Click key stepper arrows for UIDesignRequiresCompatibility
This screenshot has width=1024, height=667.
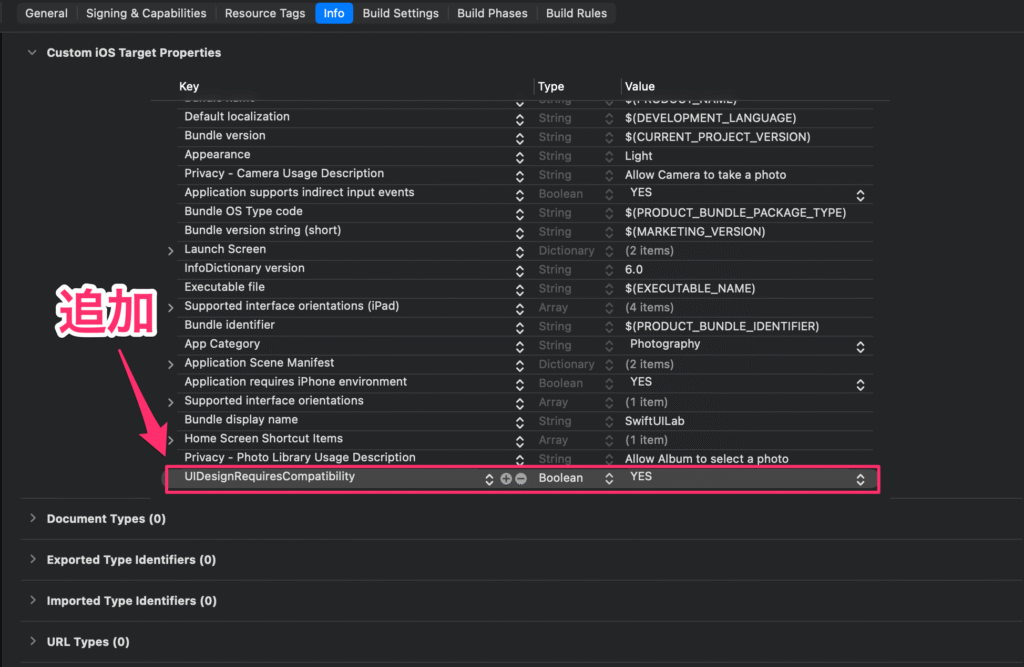(x=489, y=479)
